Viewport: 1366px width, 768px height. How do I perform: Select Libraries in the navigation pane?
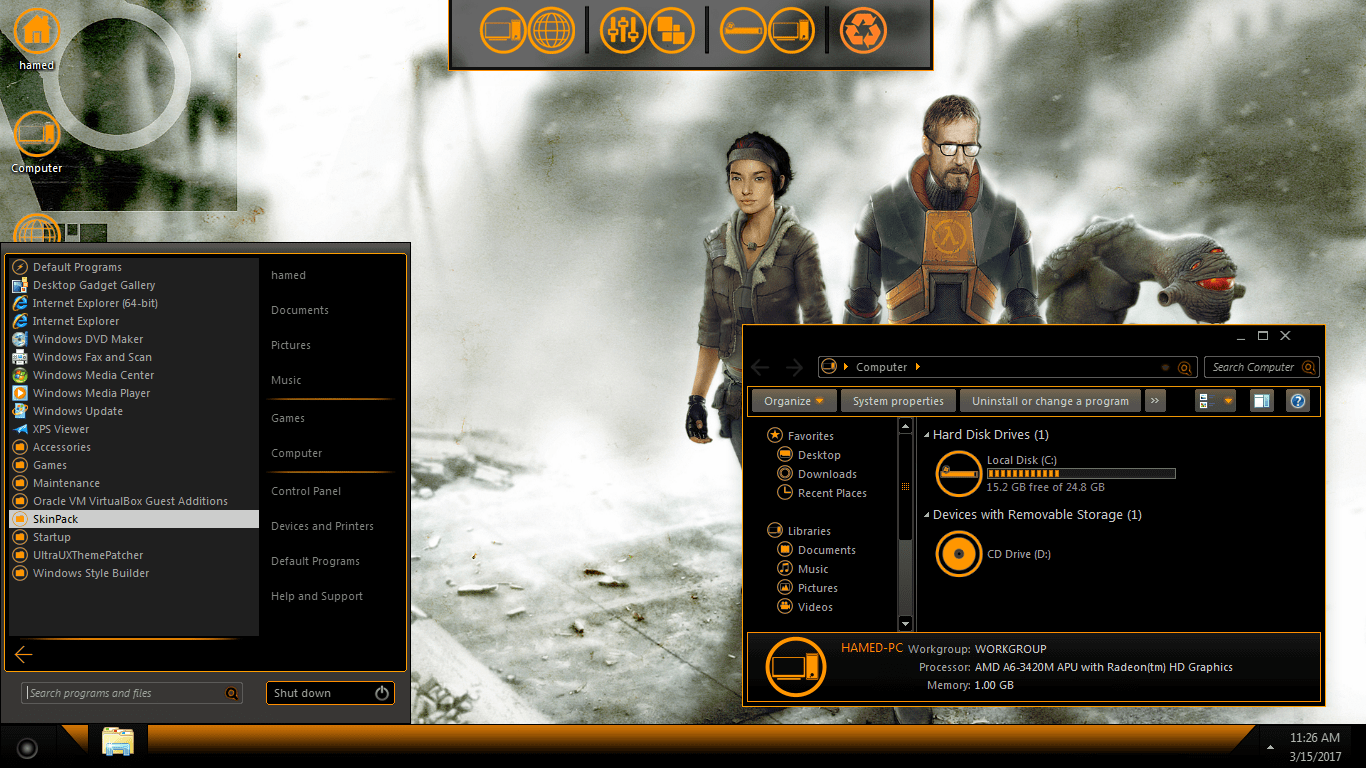[799, 531]
